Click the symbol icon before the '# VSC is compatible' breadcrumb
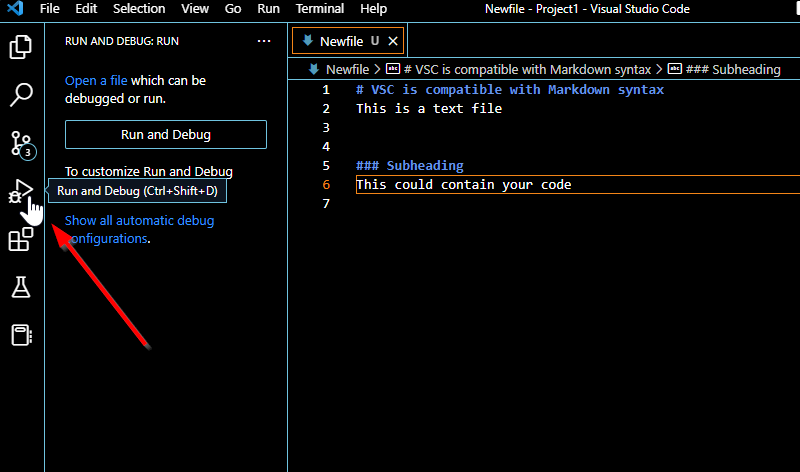Screen dimensions: 800x472 (393, 69)
